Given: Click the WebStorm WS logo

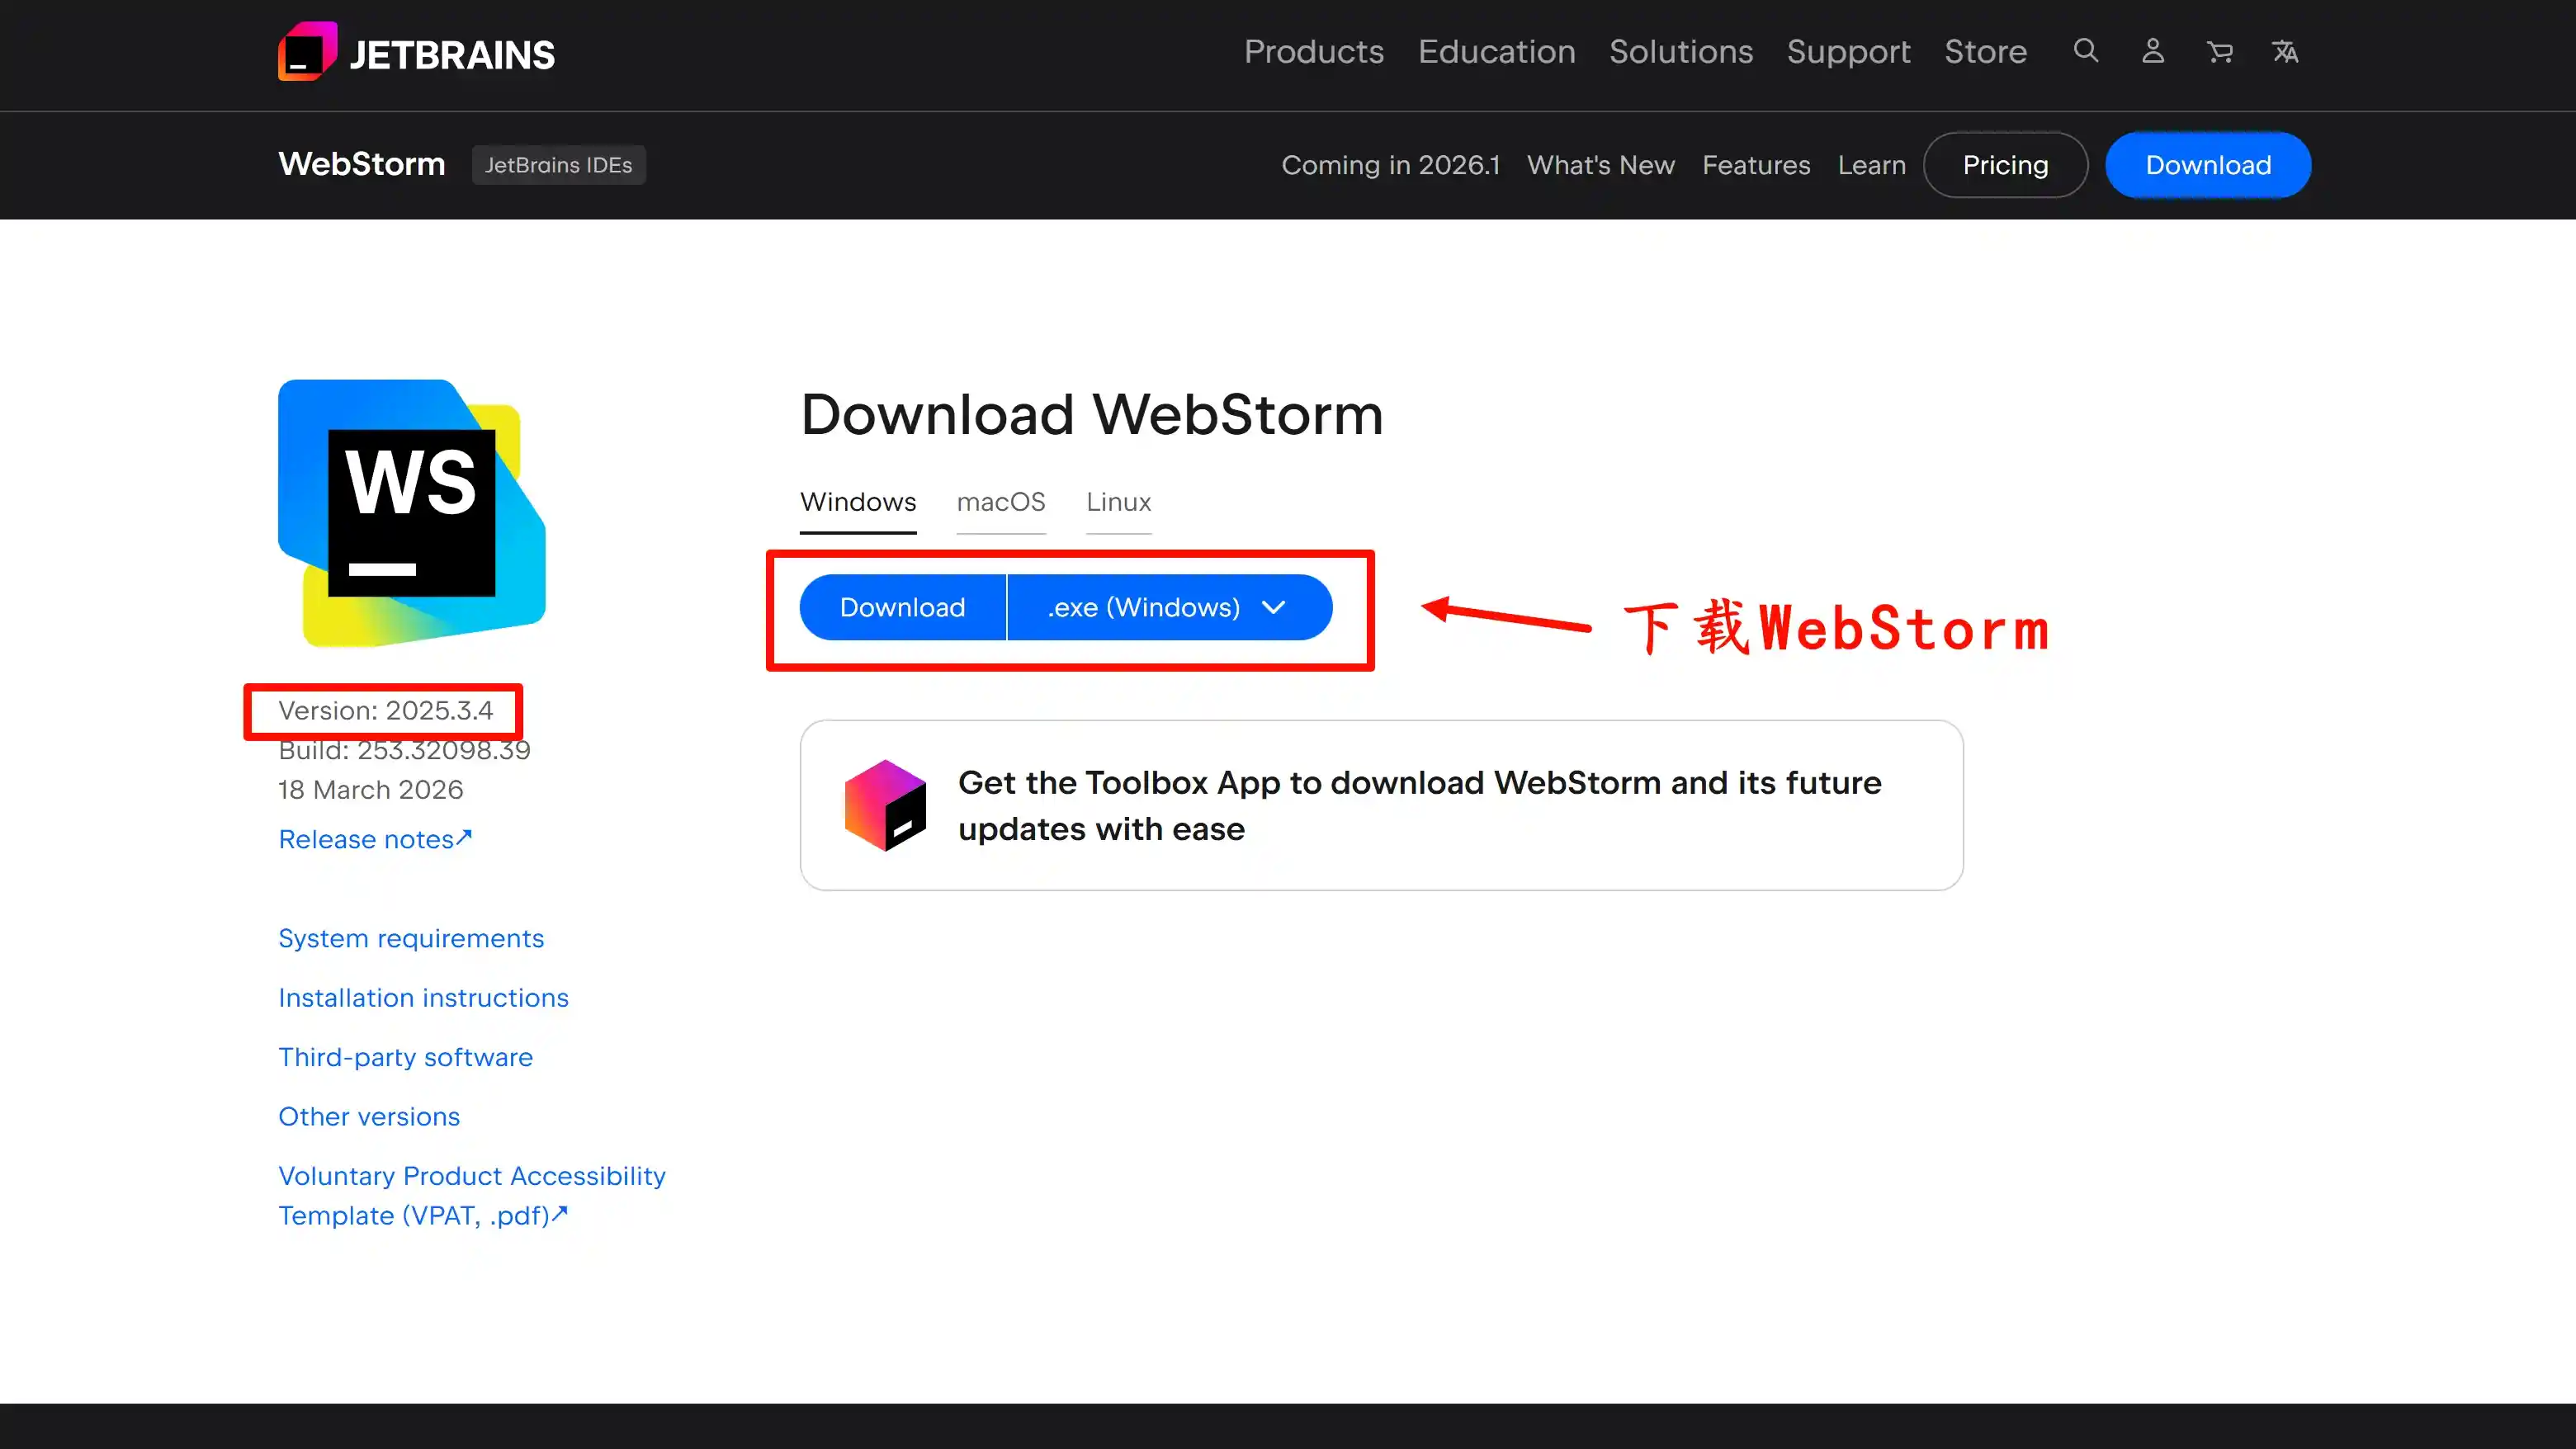Looking at the screenshot, I should (410, 513).
